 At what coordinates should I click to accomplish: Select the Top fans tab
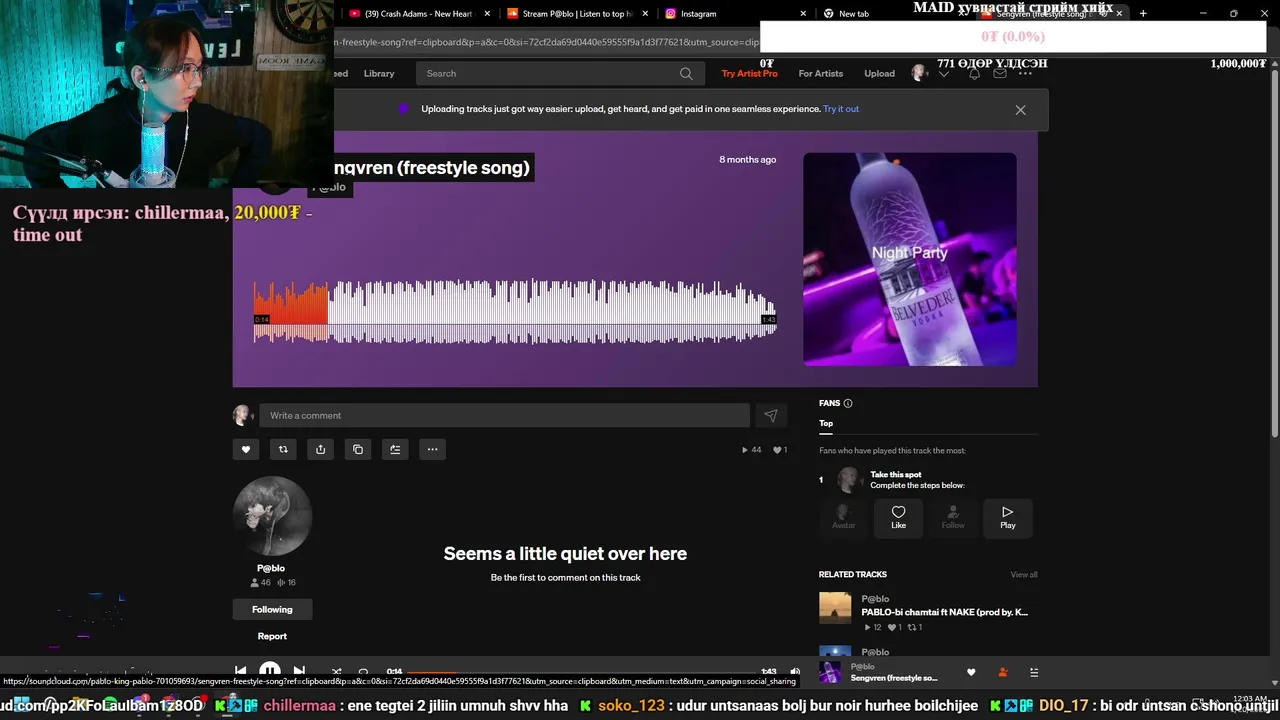[x=826, y=423]
